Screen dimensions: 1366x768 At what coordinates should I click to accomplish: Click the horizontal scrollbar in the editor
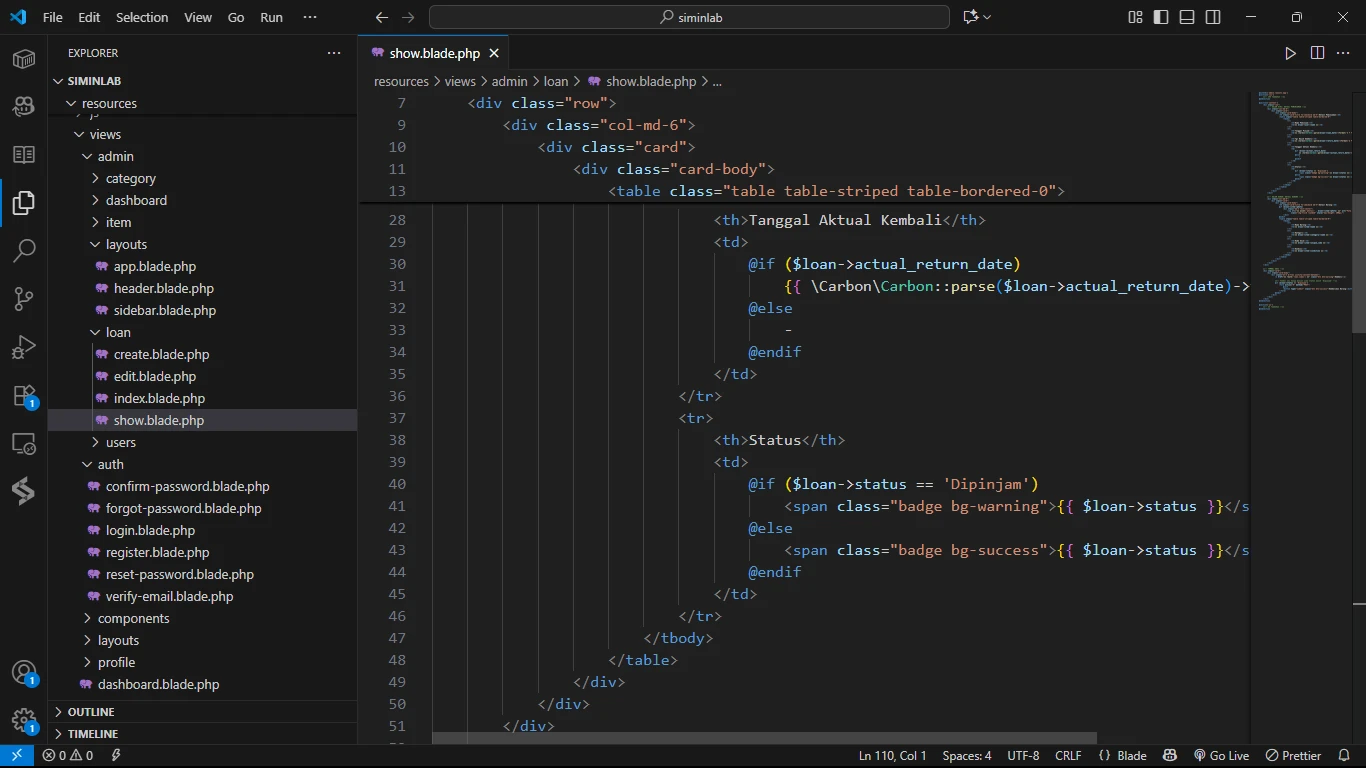[764, 738]
